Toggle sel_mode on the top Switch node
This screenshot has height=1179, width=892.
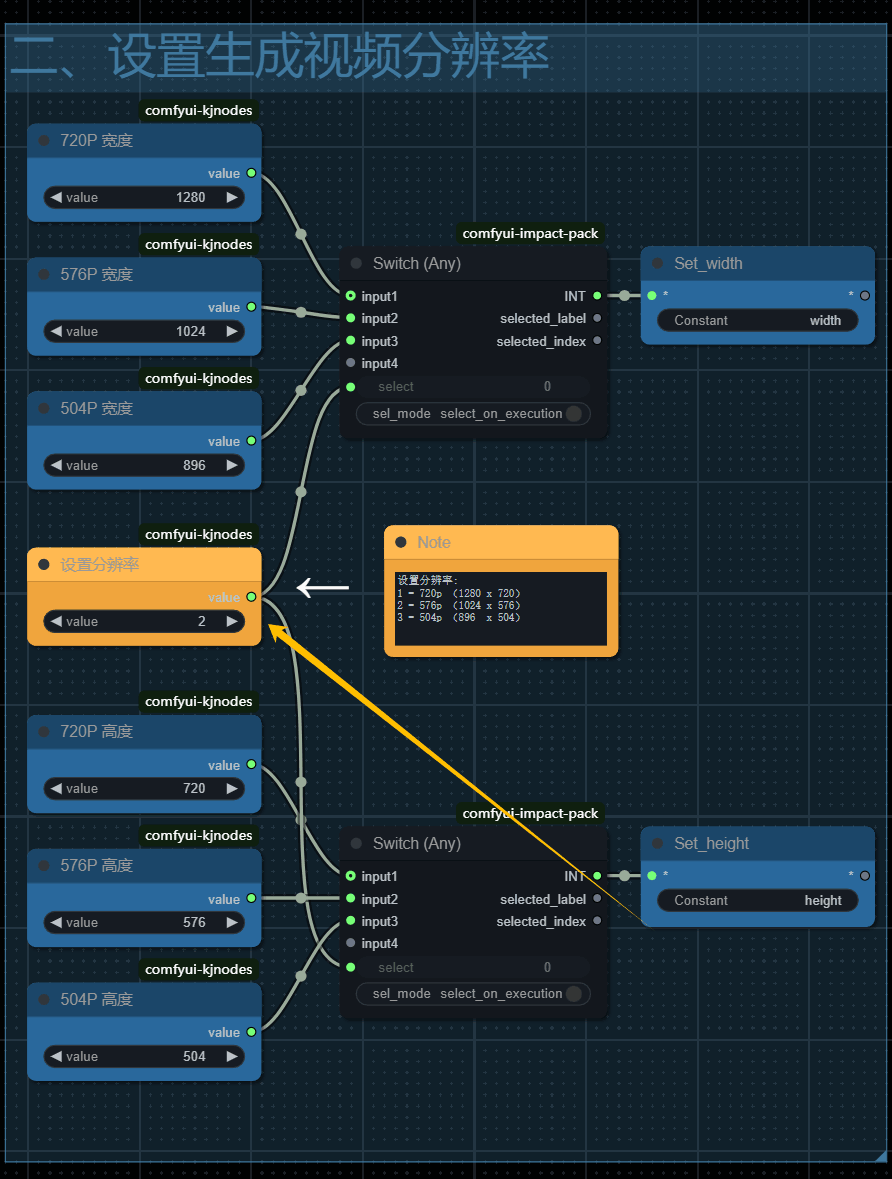573,414
